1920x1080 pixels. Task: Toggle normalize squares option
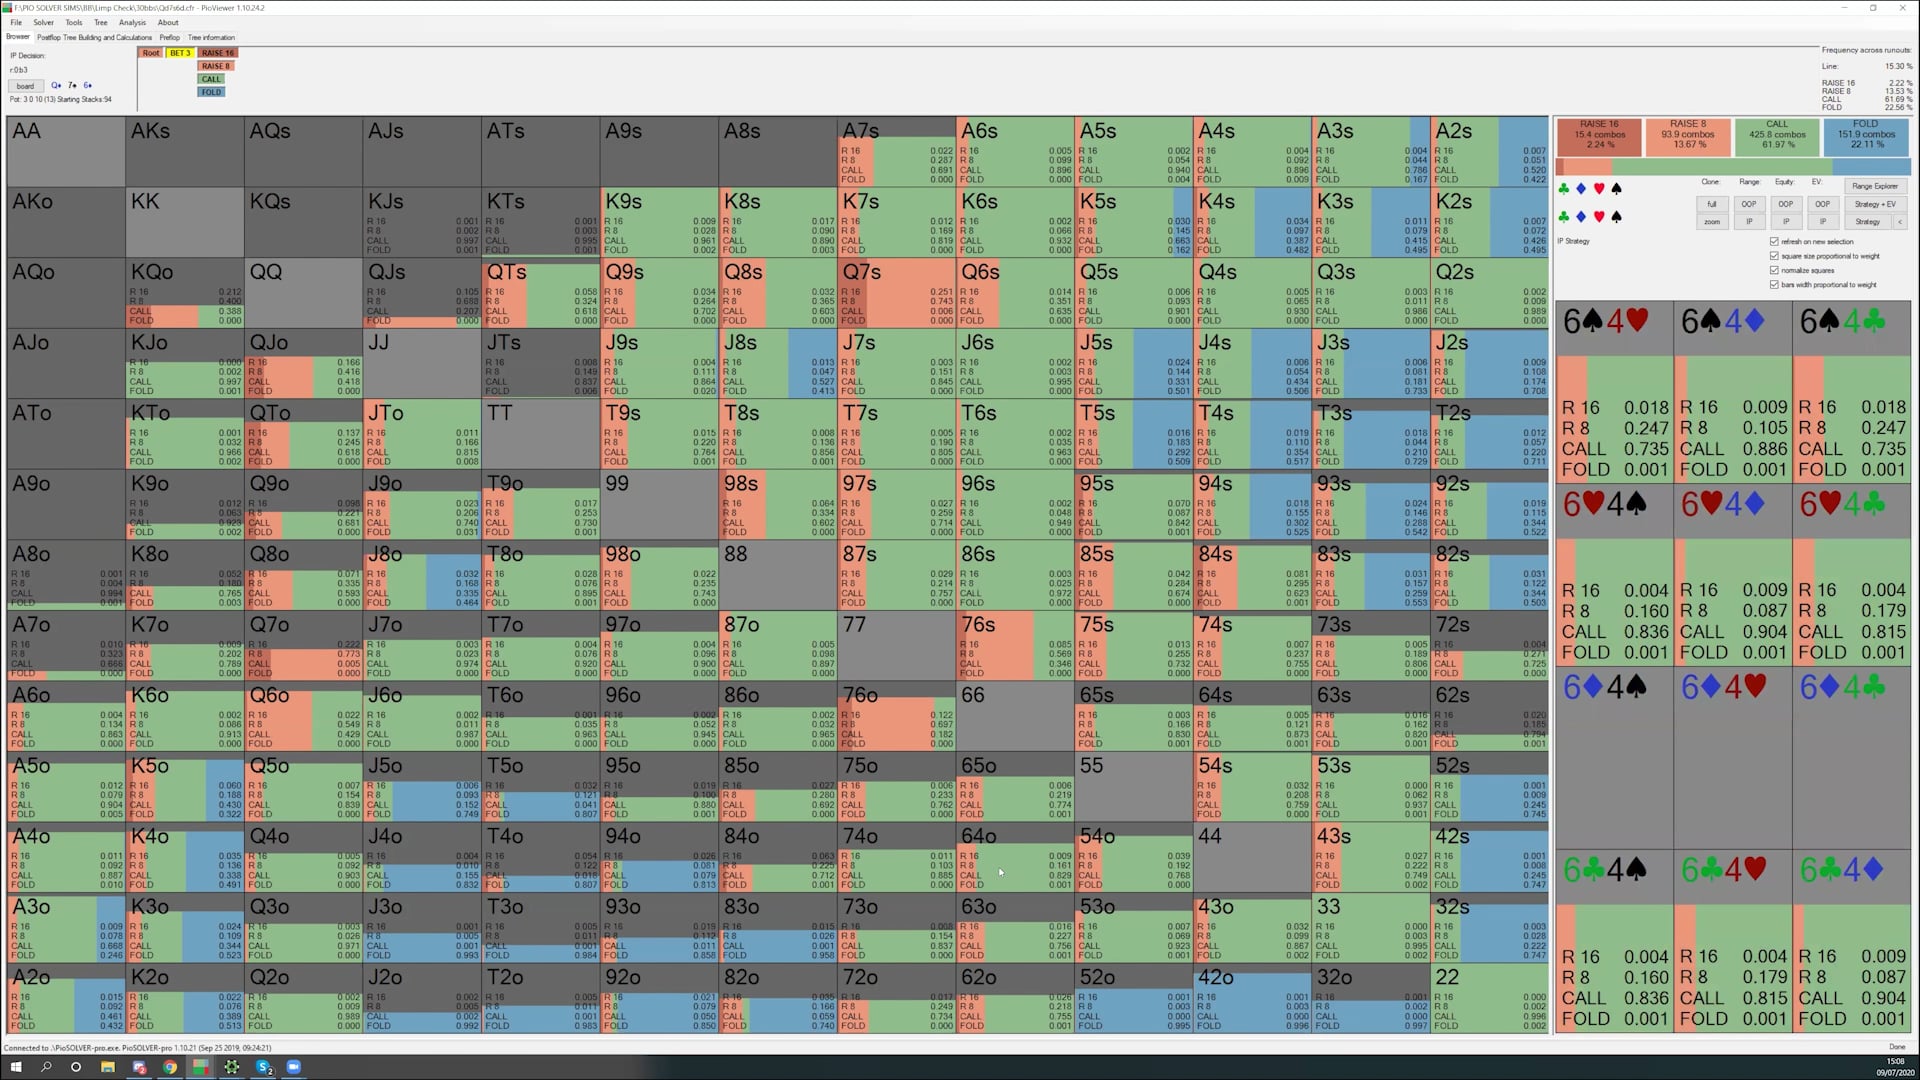1774,270
